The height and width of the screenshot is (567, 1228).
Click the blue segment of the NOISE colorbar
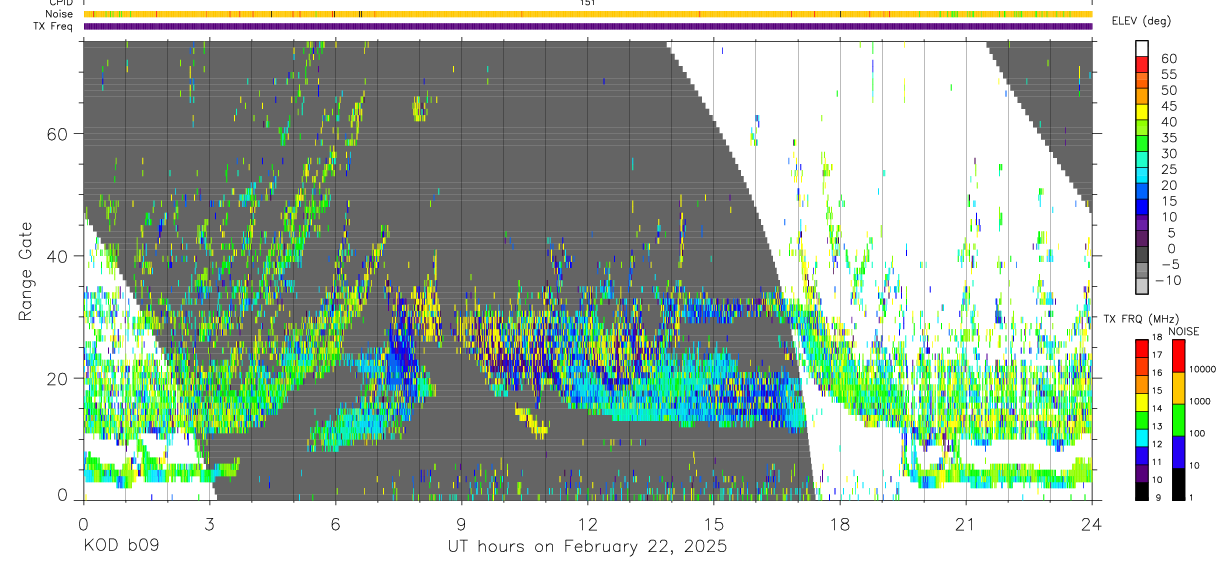1179,451
